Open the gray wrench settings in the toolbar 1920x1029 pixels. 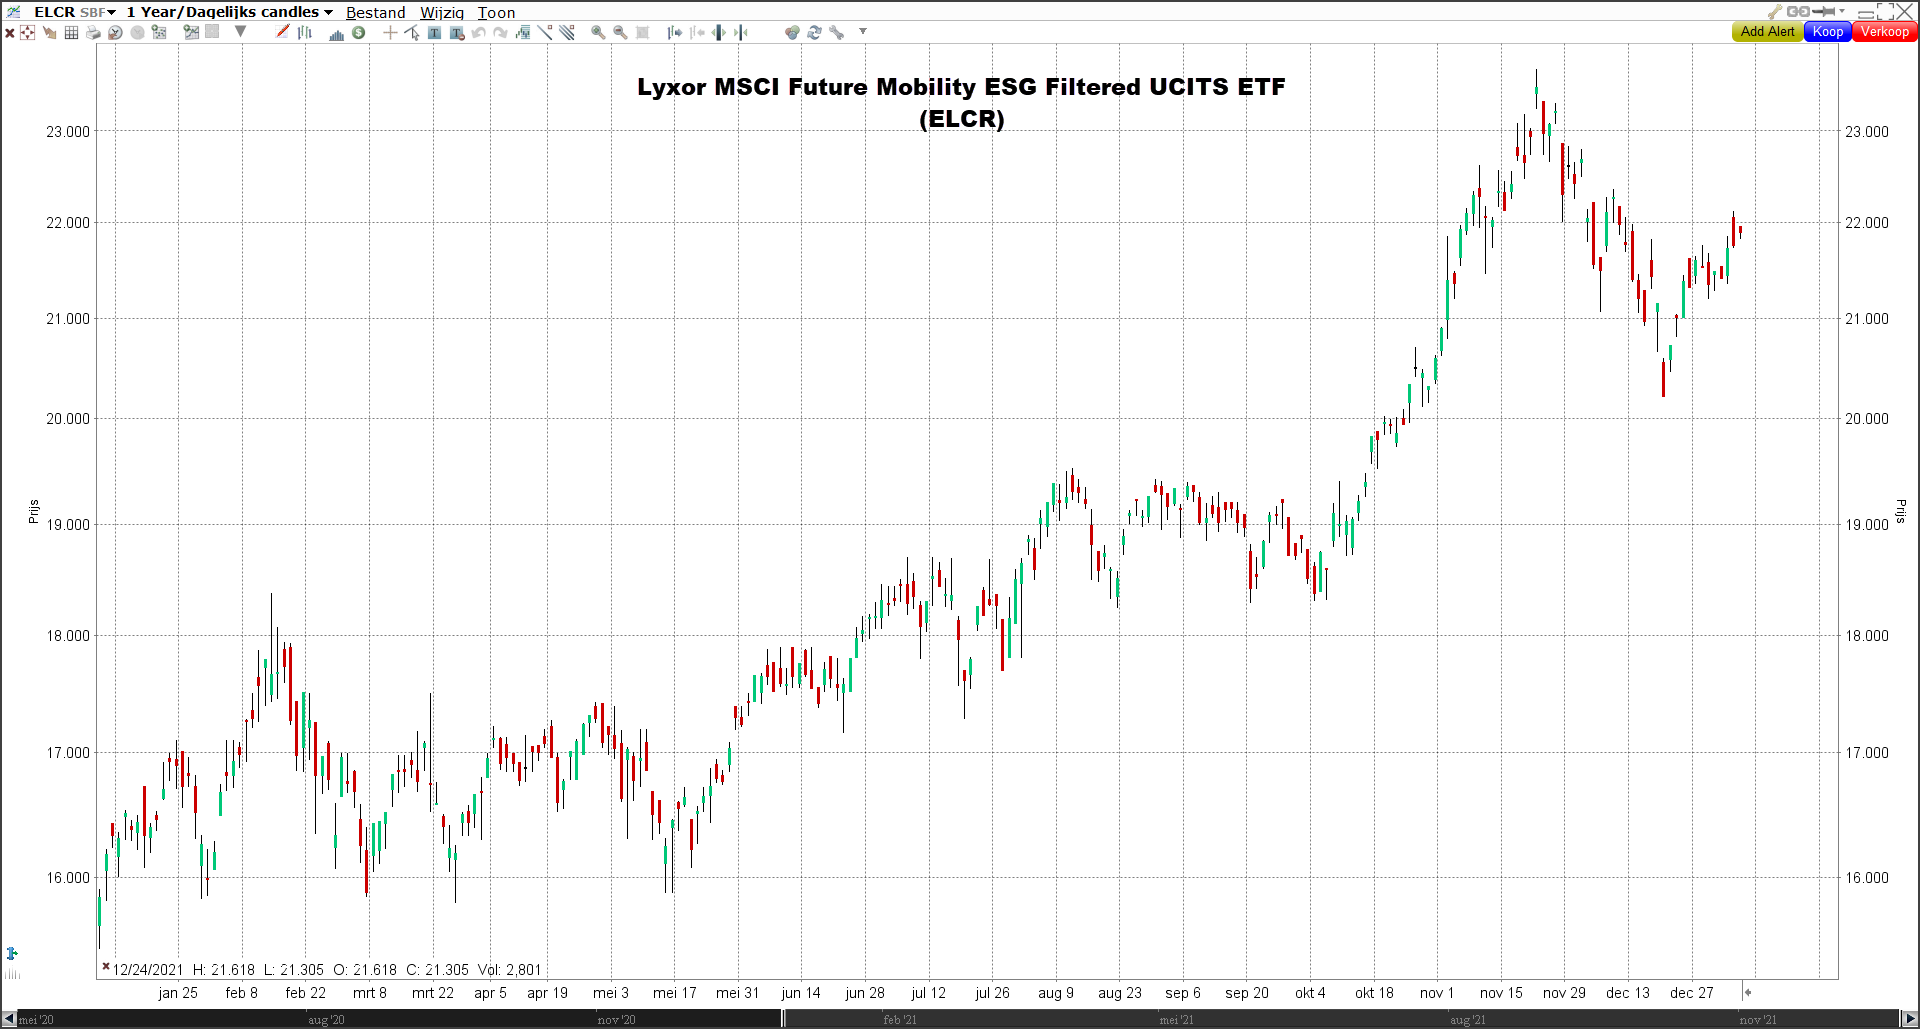[836, 33]
